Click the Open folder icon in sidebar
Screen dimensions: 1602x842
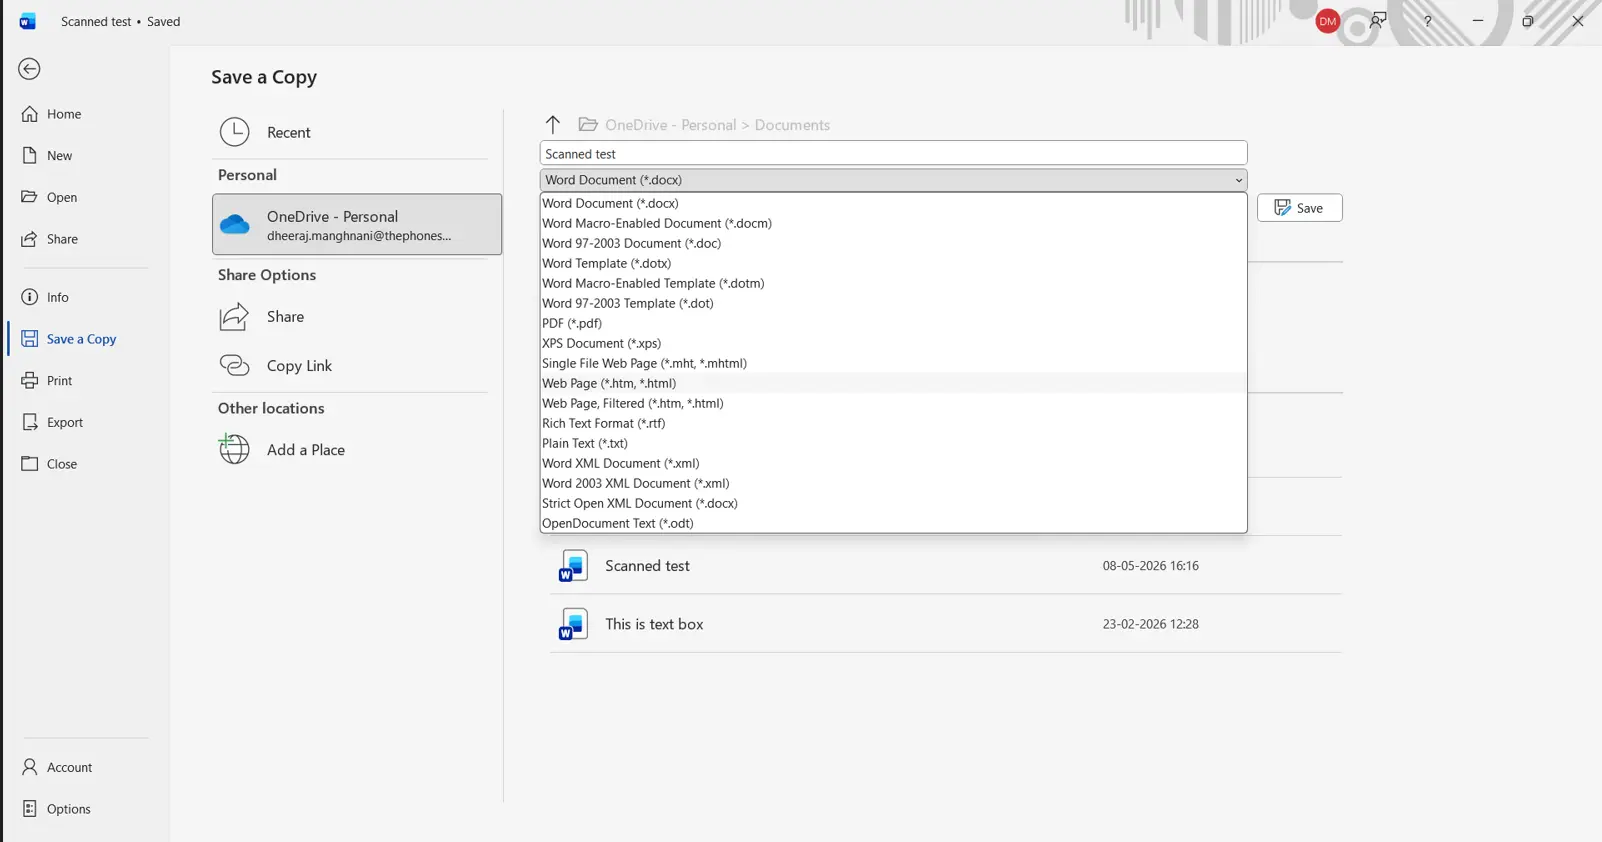coord(30,197)
